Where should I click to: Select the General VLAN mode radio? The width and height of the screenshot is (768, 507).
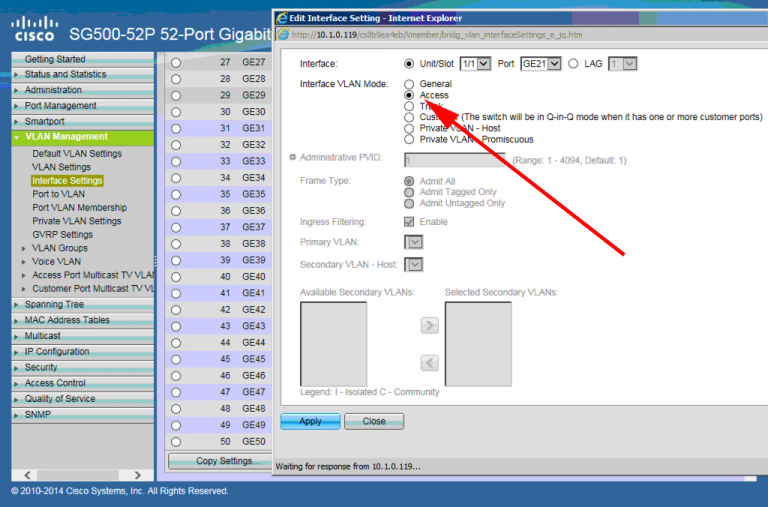click(x=409, y=84)
